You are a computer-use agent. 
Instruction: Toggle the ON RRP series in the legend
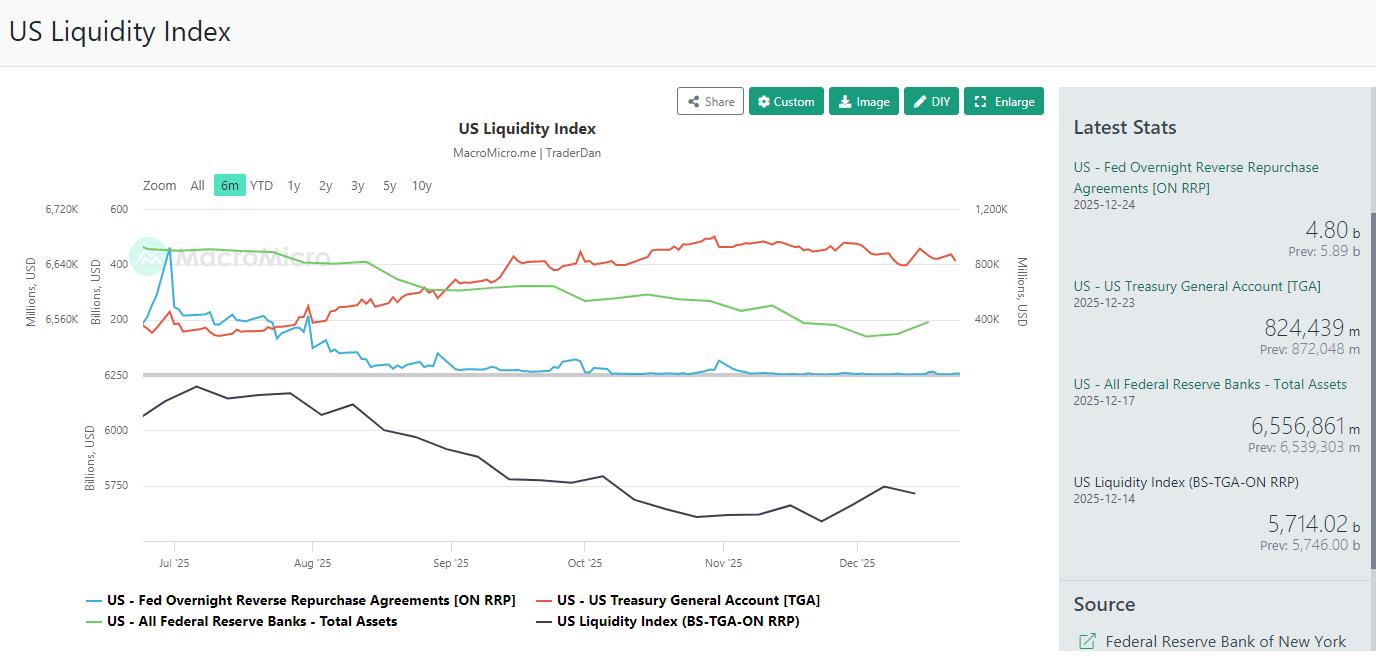pyautogui.click(x=300, y=600)
